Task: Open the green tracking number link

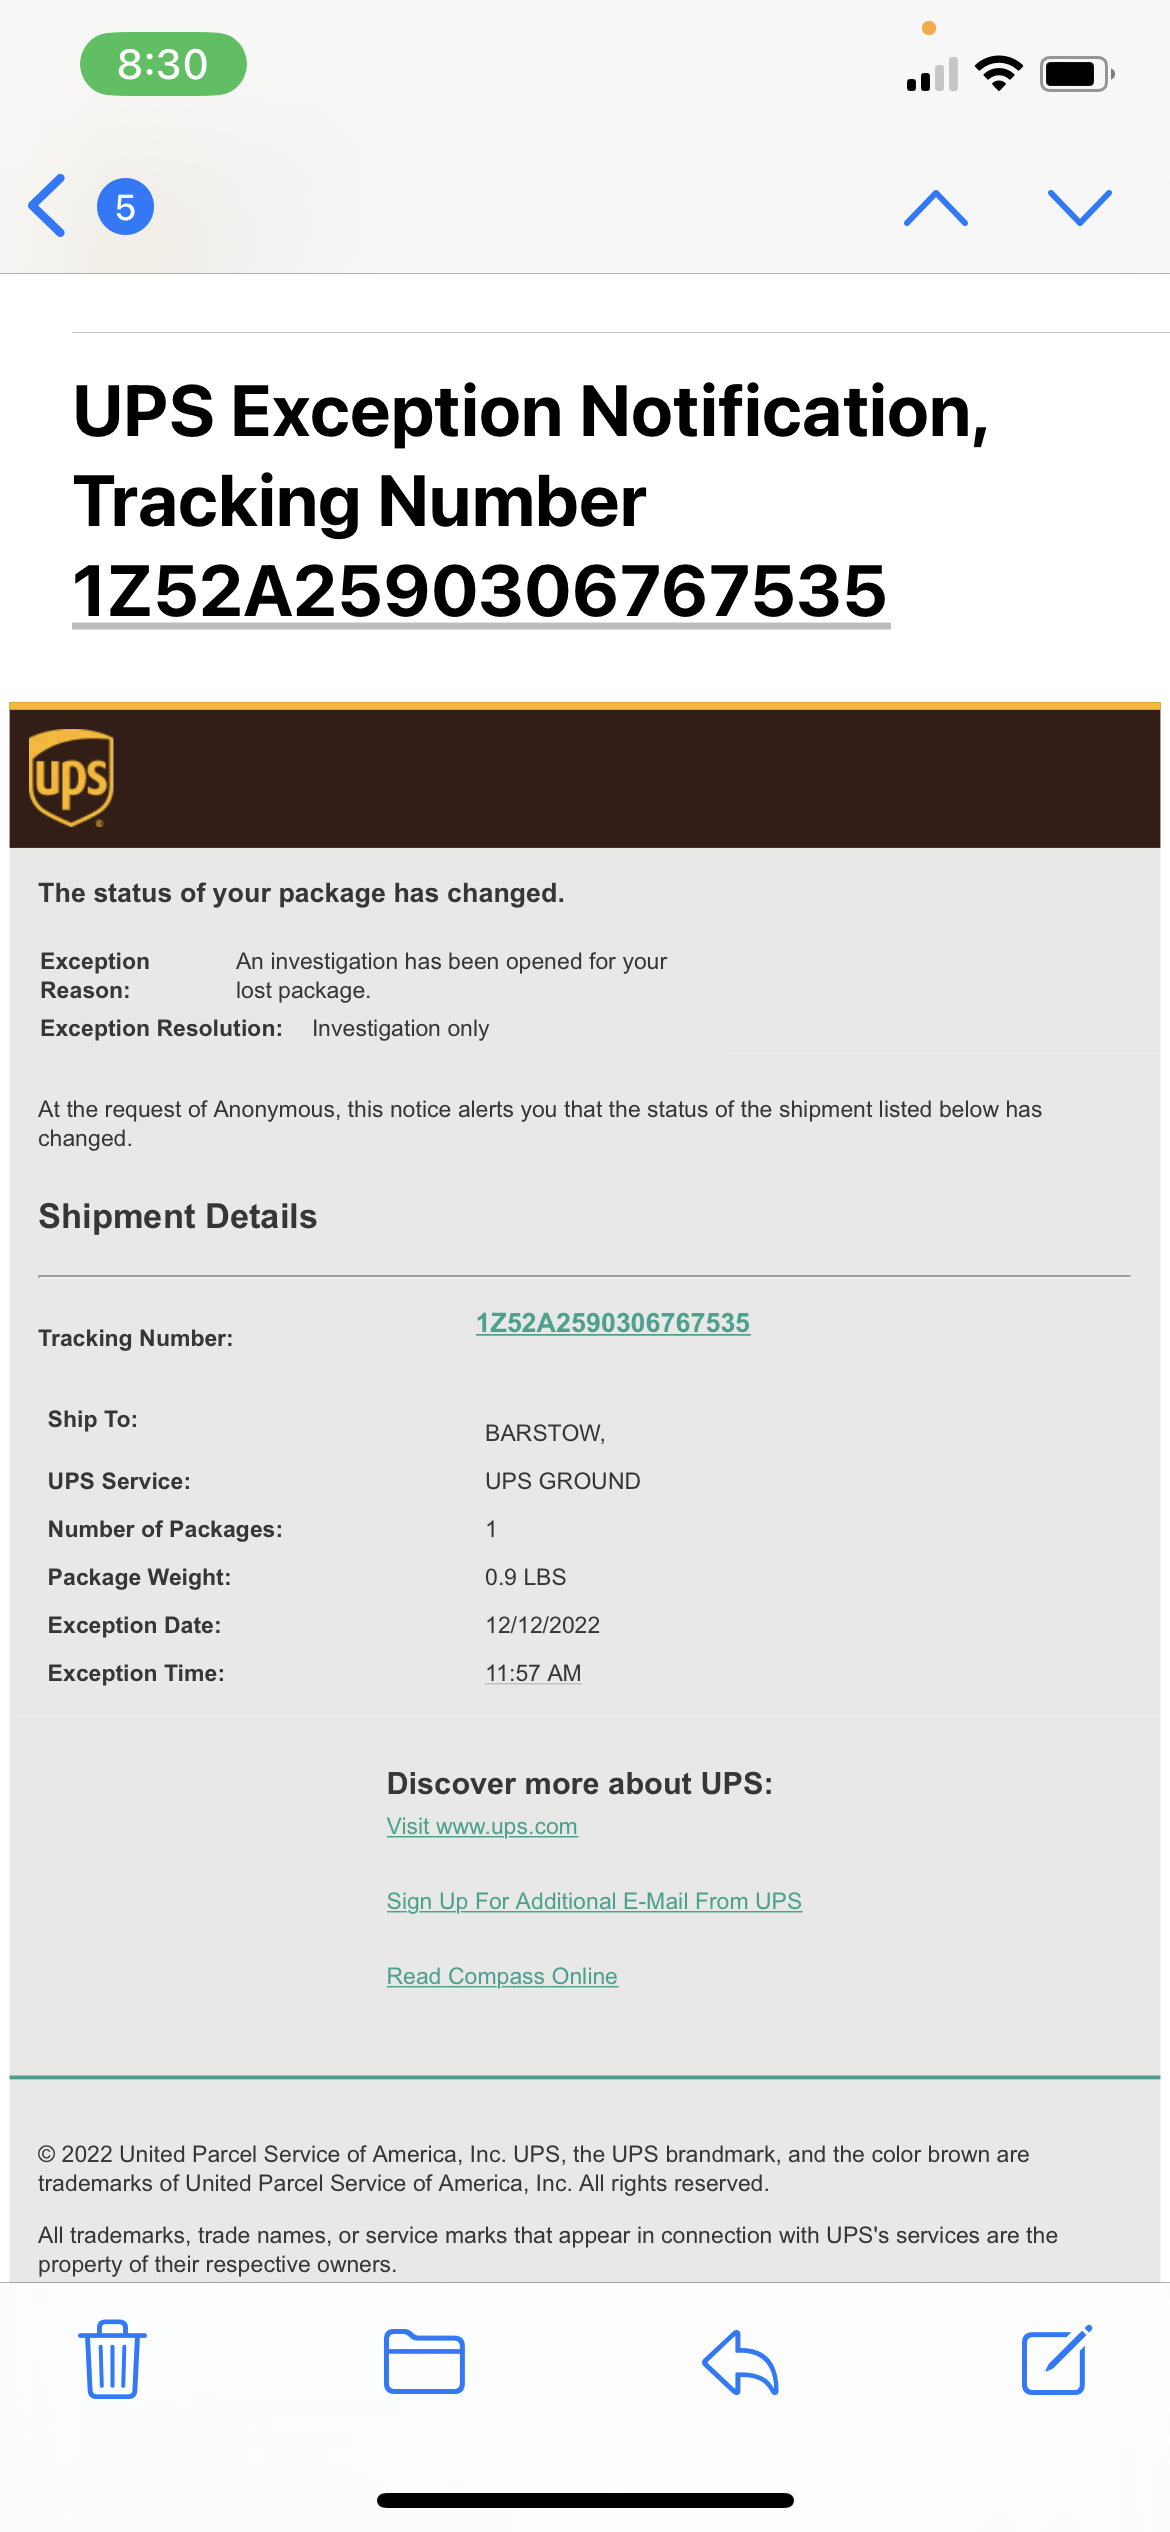Action: tap(612, 1323)
